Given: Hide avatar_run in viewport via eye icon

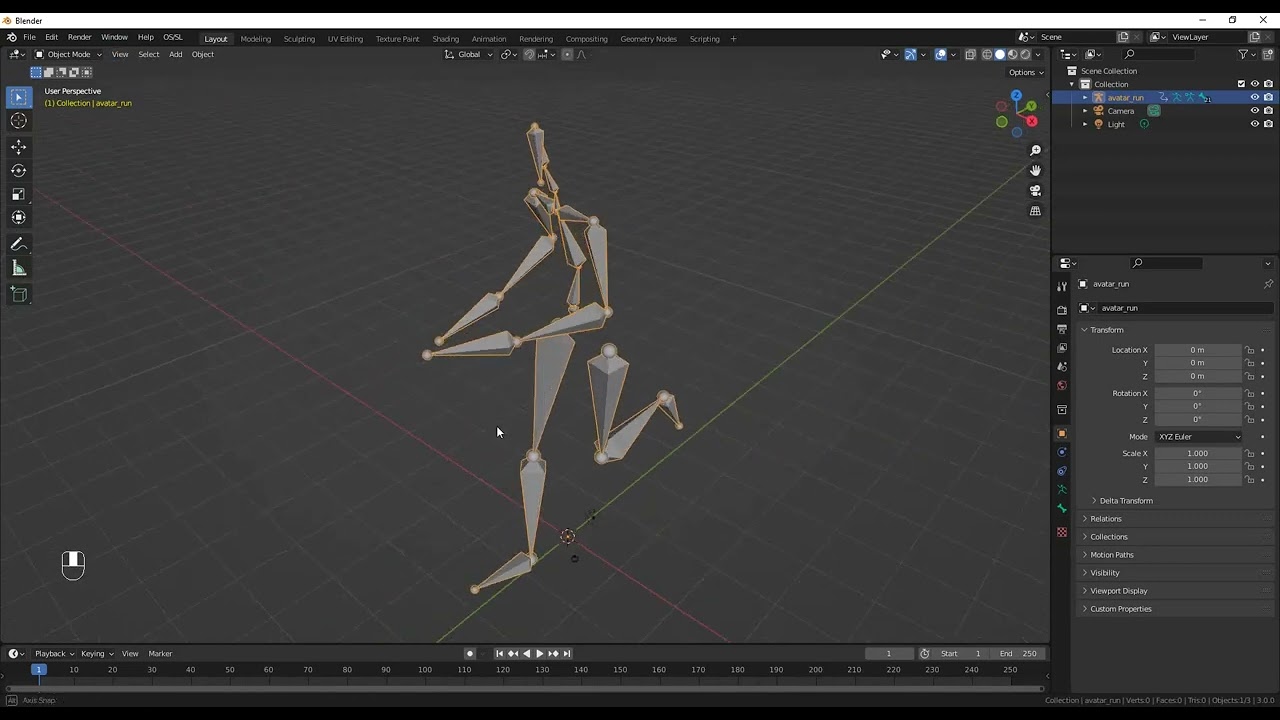Looking at the screenshot, I should (x=1255, y=98).
